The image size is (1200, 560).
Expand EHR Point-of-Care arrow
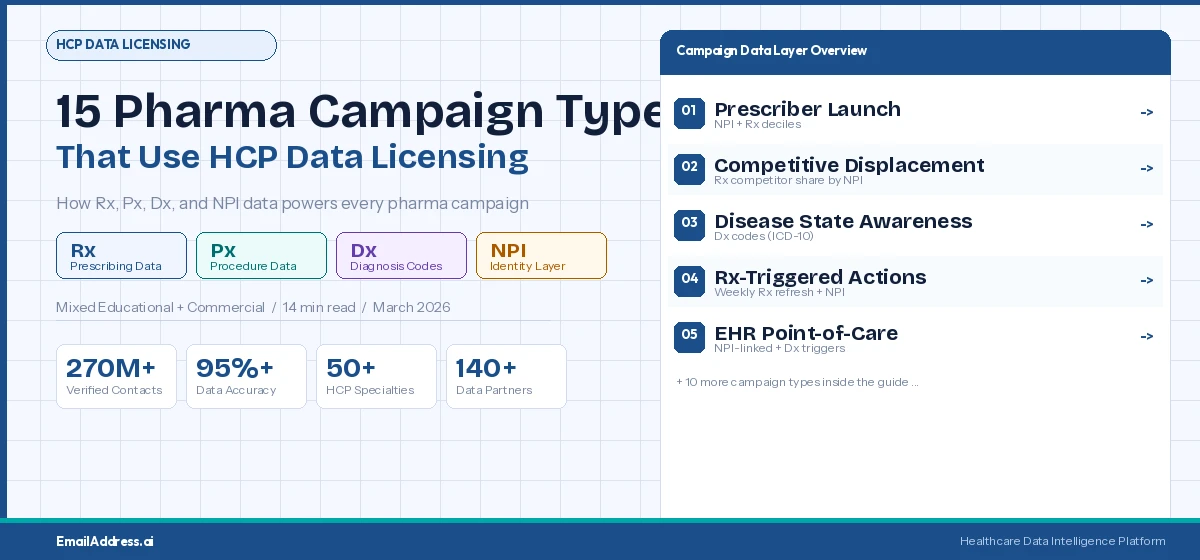1147,337
